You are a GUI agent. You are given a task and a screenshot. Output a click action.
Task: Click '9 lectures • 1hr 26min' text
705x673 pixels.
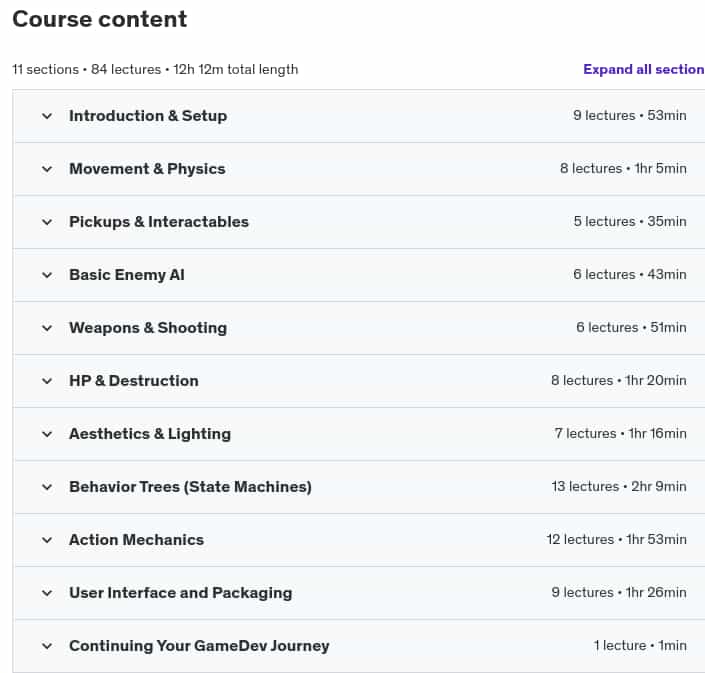pyautogui.click(x=619, y=593)
